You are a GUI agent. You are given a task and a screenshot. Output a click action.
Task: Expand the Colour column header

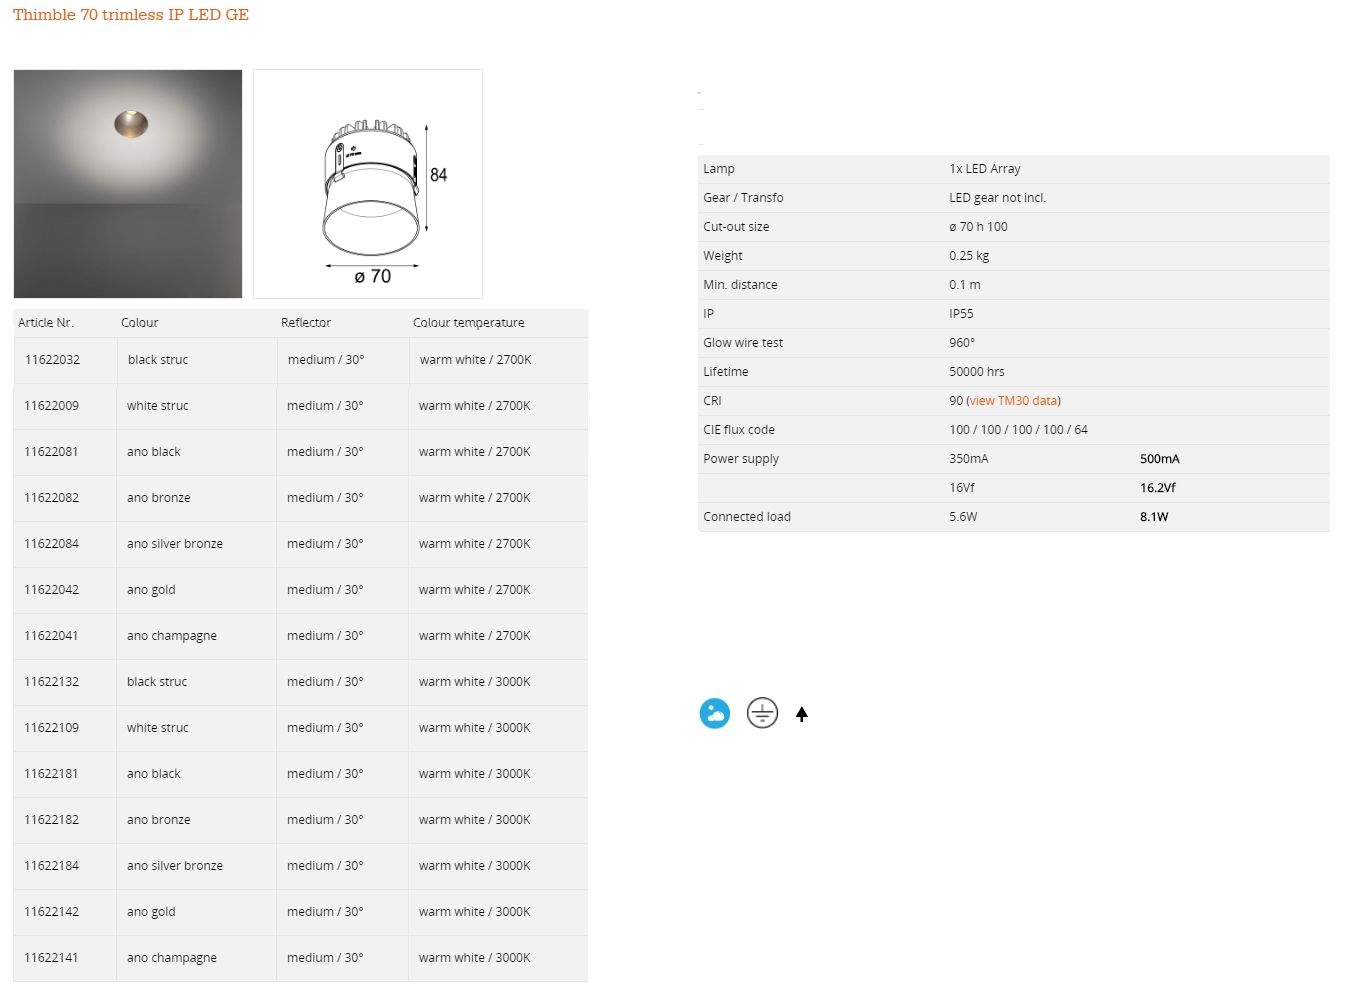coord(139,322)
